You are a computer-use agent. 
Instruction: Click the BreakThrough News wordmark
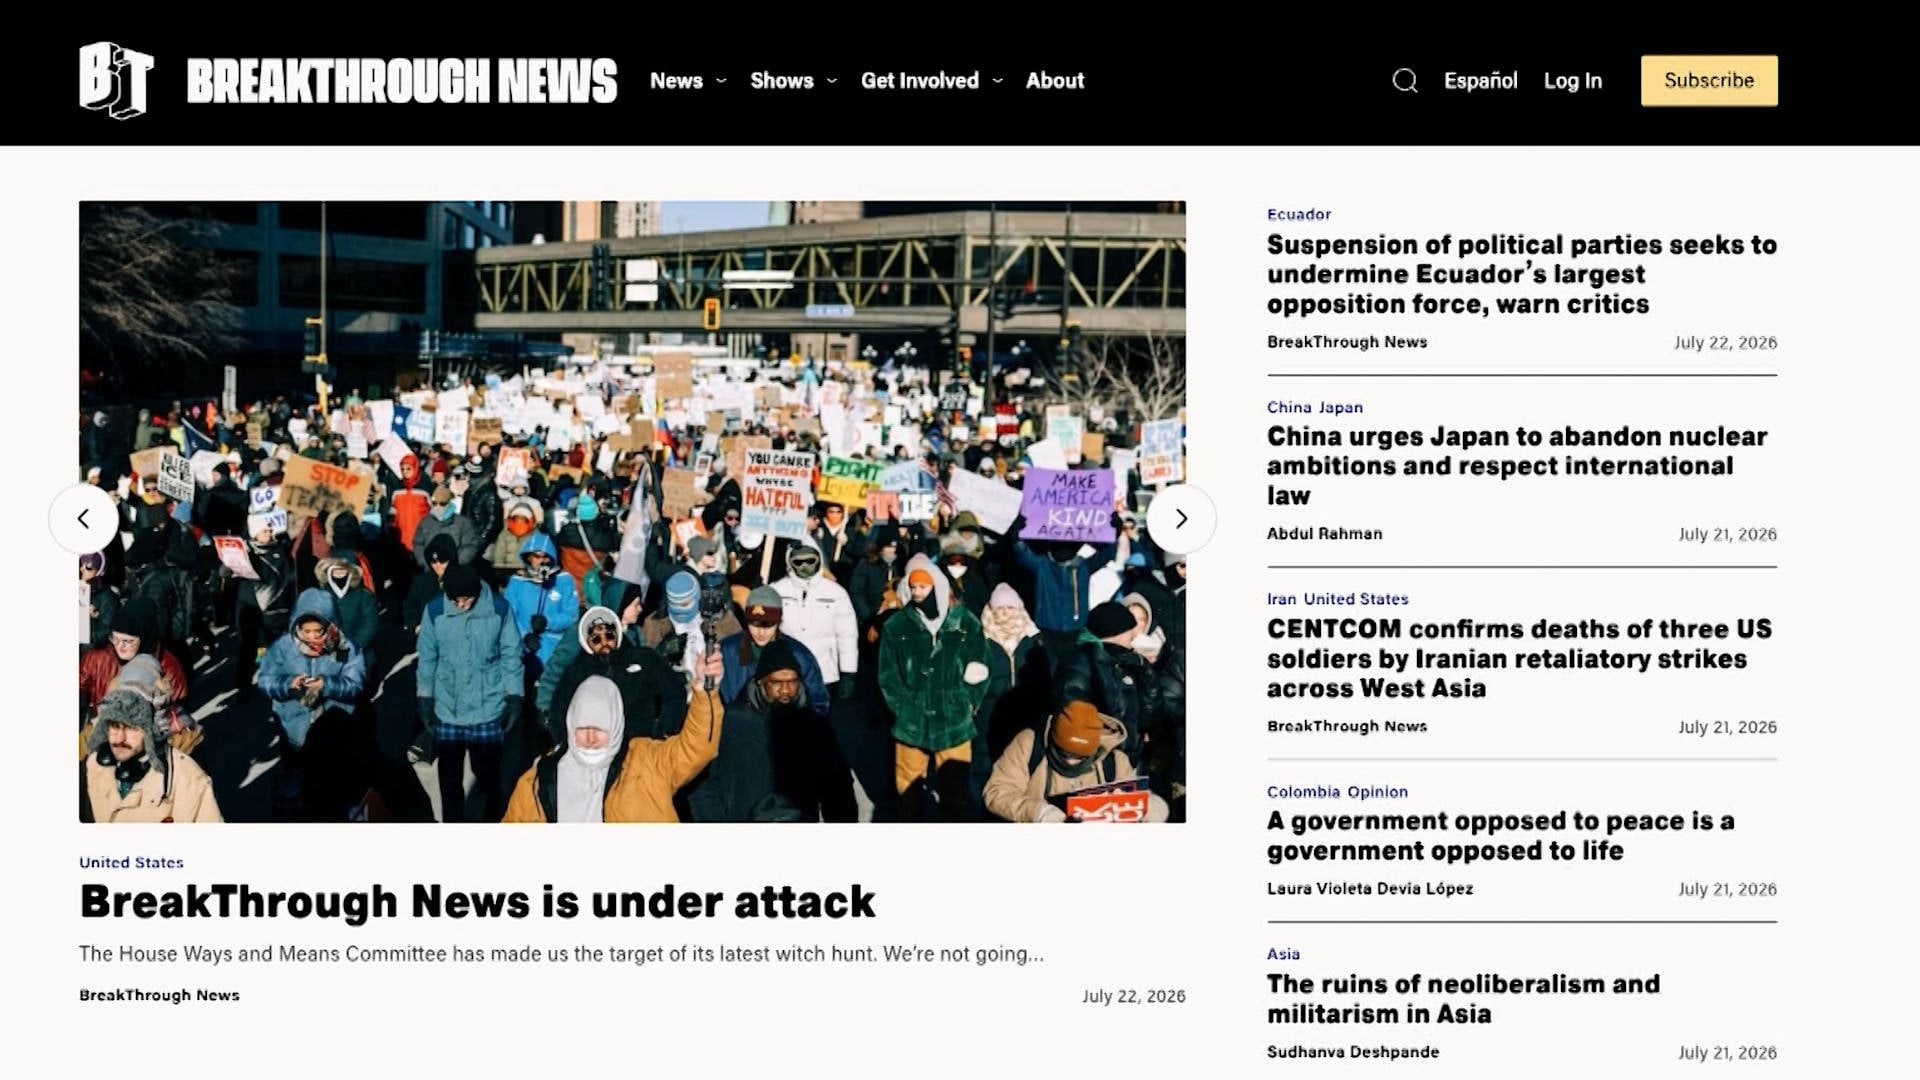(402, 81)
